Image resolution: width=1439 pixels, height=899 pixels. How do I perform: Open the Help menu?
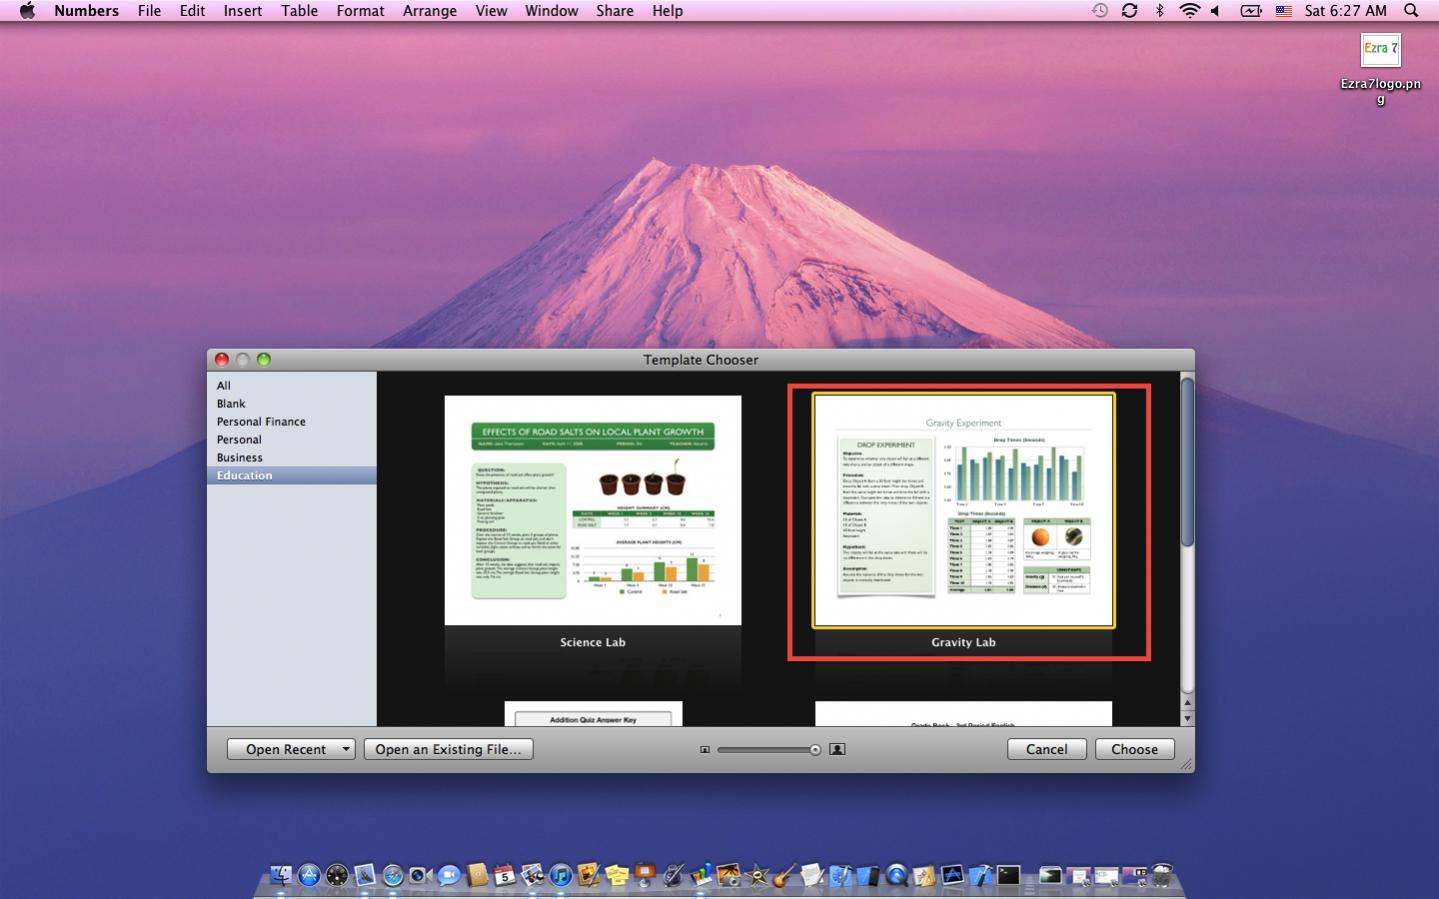pos(667,10)
